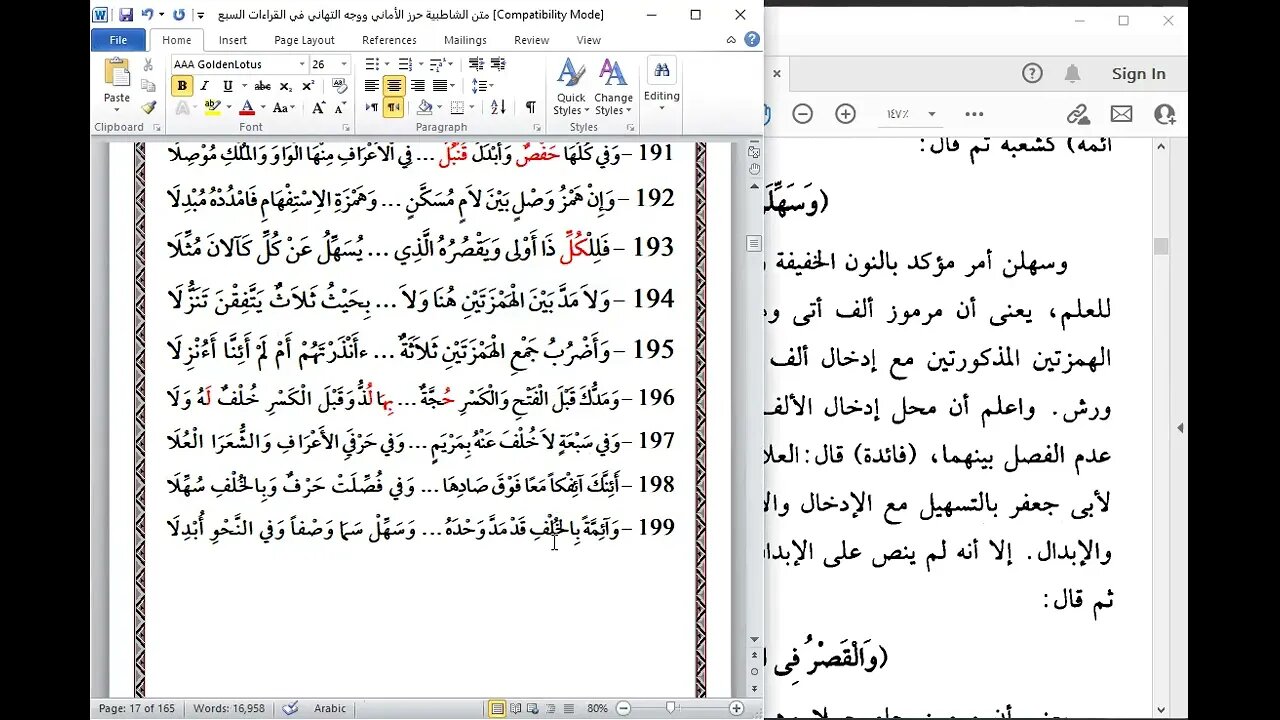The image size is (1280, 720).
Task: Click the PDF reader notifications bell
Action: tap(1072, 74)
